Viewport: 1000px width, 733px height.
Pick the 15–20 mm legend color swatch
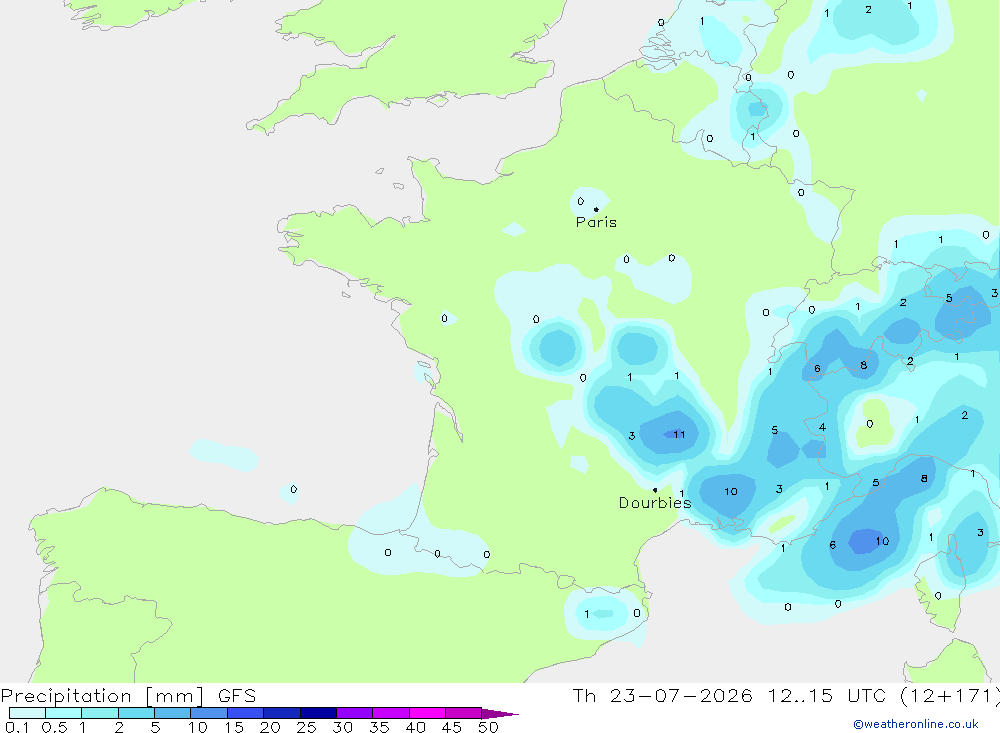pos(245,713)
